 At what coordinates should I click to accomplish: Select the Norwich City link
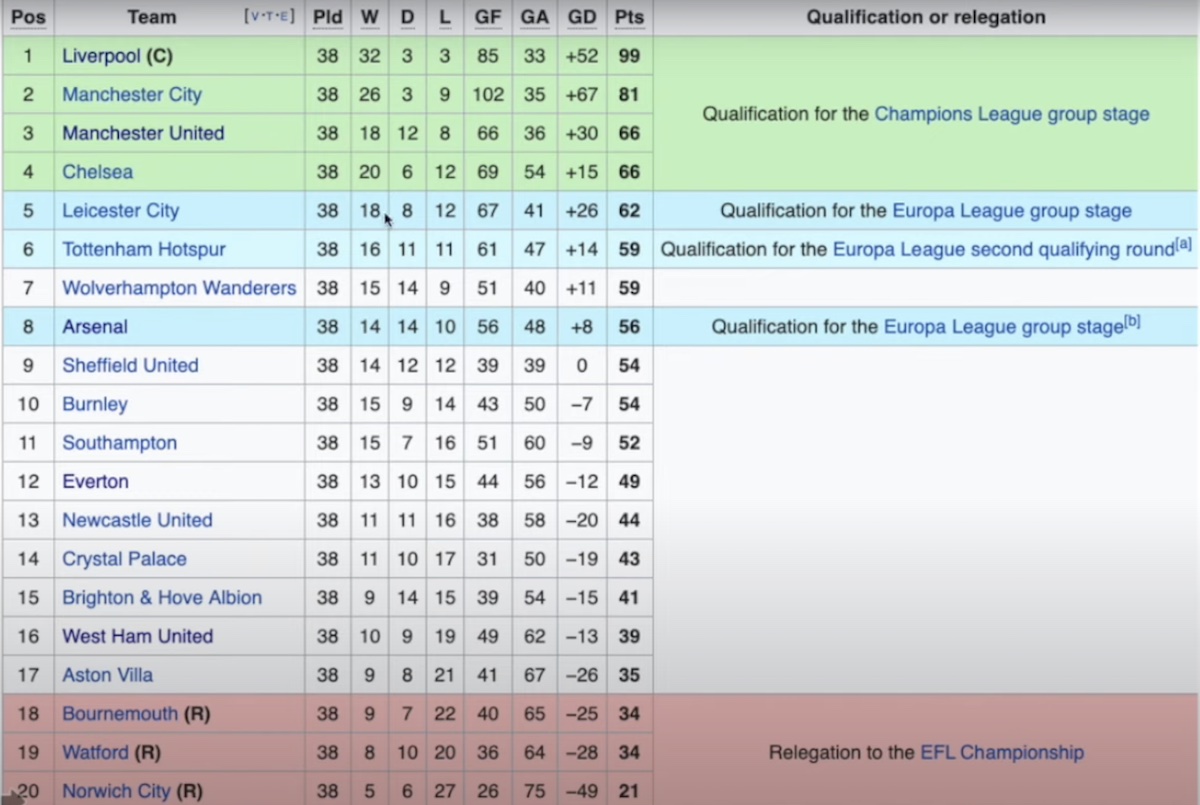coord(116,790)
